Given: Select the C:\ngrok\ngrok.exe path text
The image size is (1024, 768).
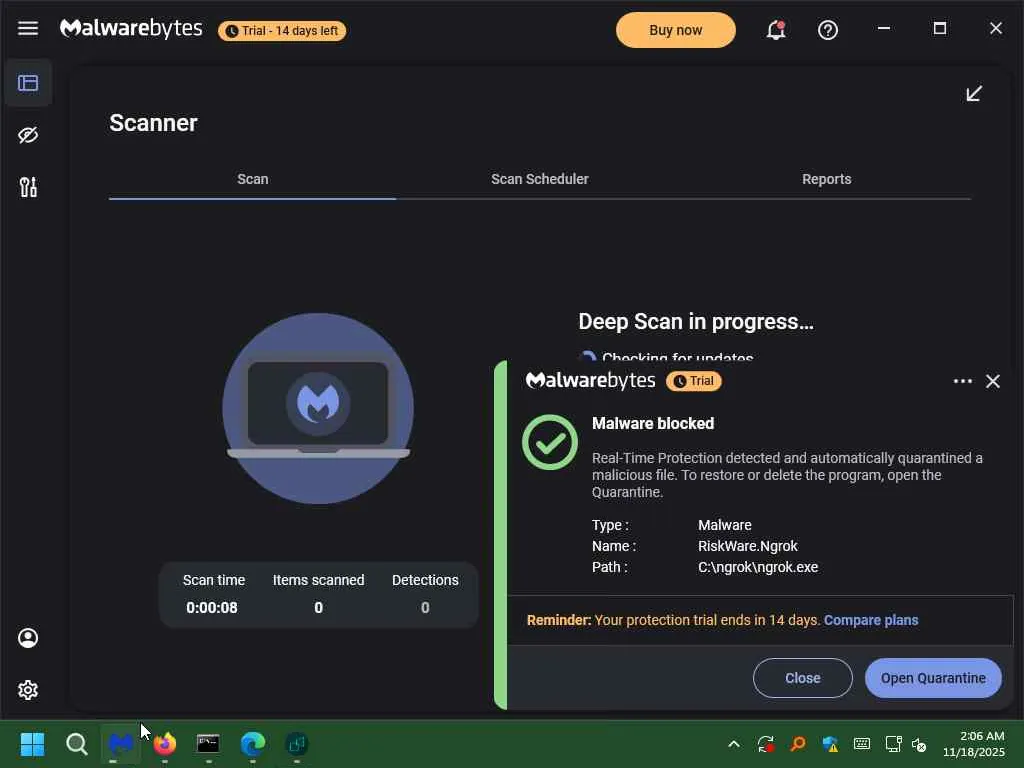Looking at the screenshot, I should (758, 567).
